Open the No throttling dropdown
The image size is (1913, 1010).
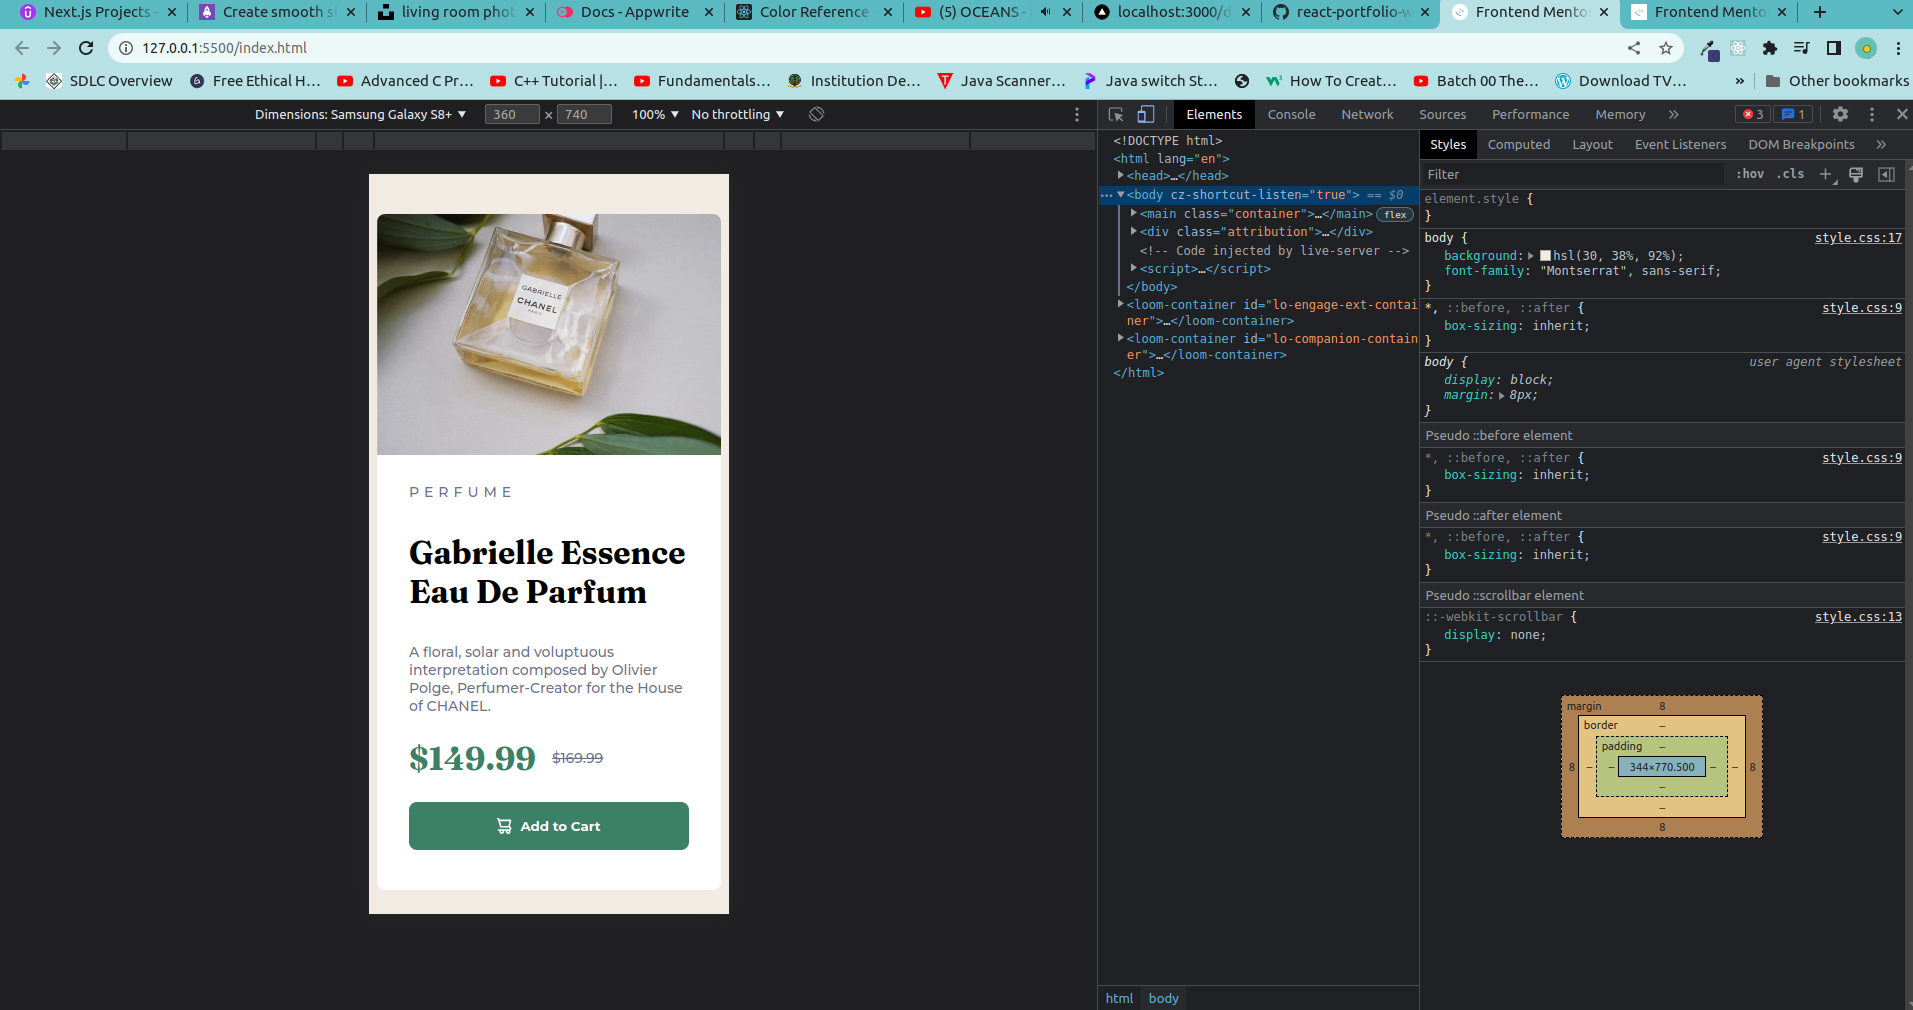click(x=738, y=114)
